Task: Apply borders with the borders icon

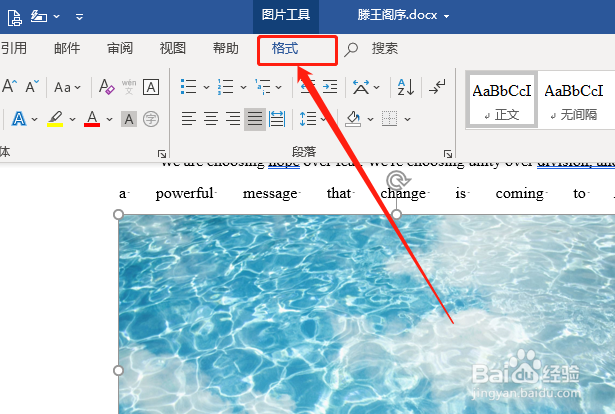Action: (x=389, y=119)
